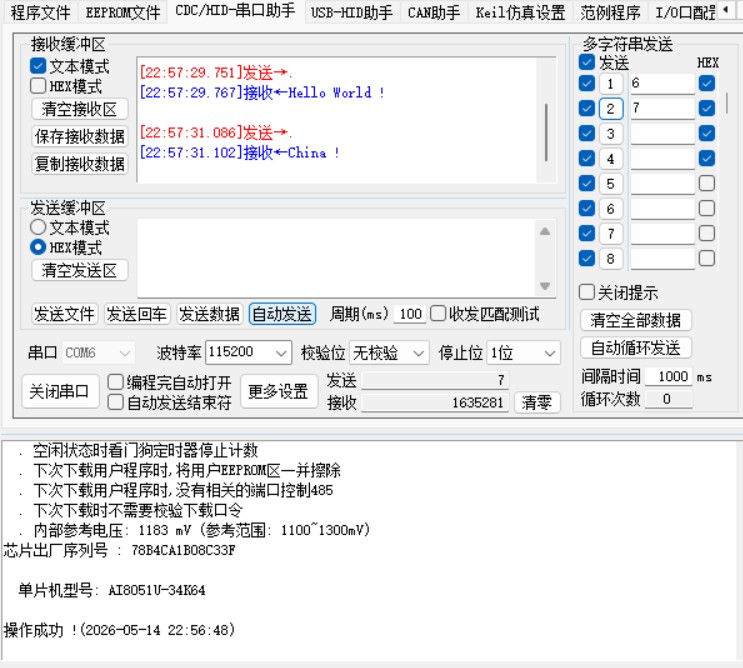The height and width of the screenshot is (668, 743).
Task: Click the empty string field of row 5
Action: pos(662,184)
